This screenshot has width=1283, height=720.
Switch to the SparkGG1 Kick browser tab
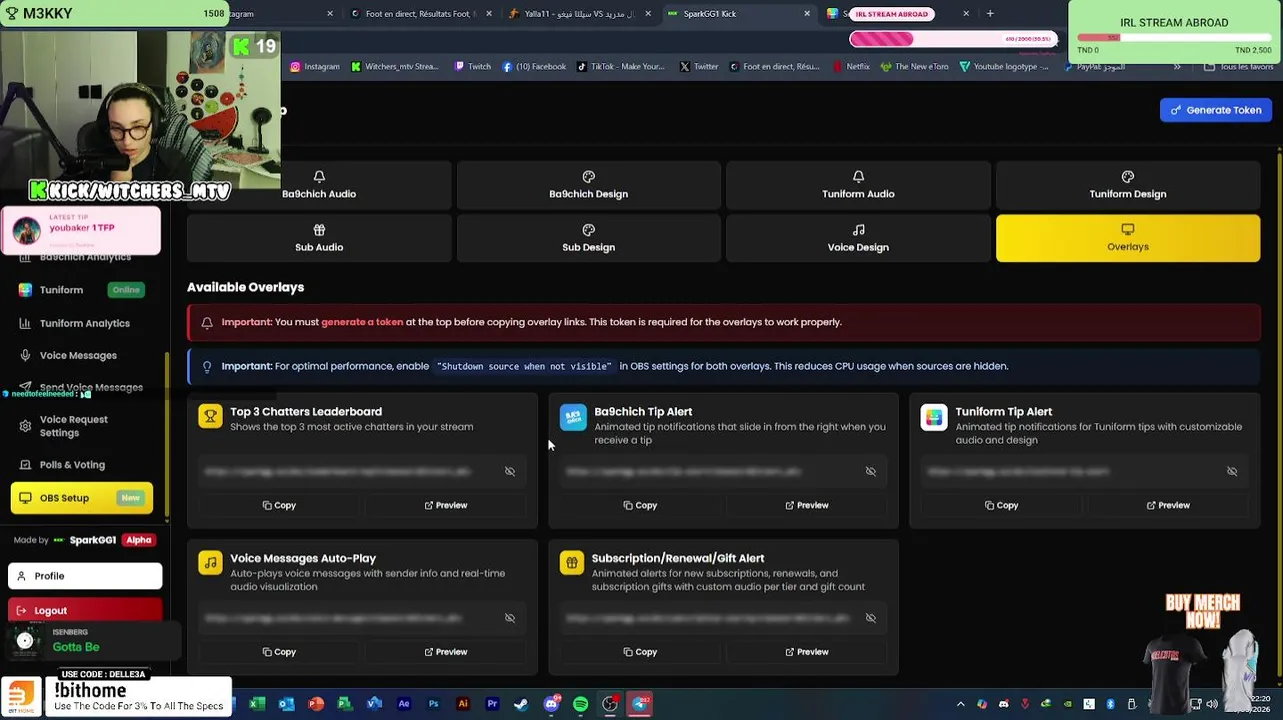[738, 14]
